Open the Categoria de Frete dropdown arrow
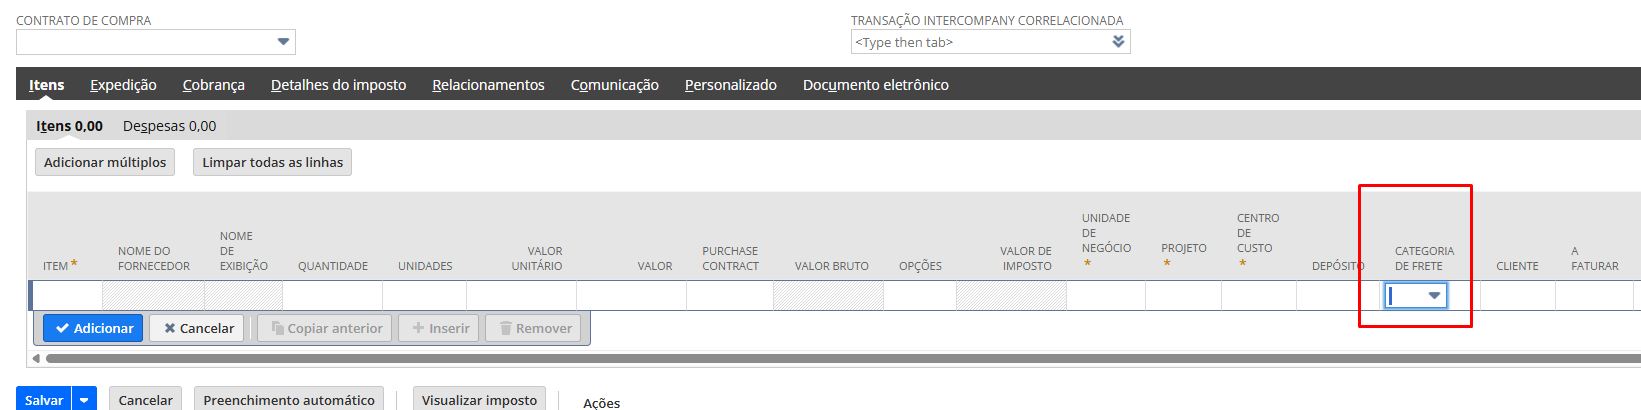This screenshot has height=410, width=1641. click(1434, 296)
